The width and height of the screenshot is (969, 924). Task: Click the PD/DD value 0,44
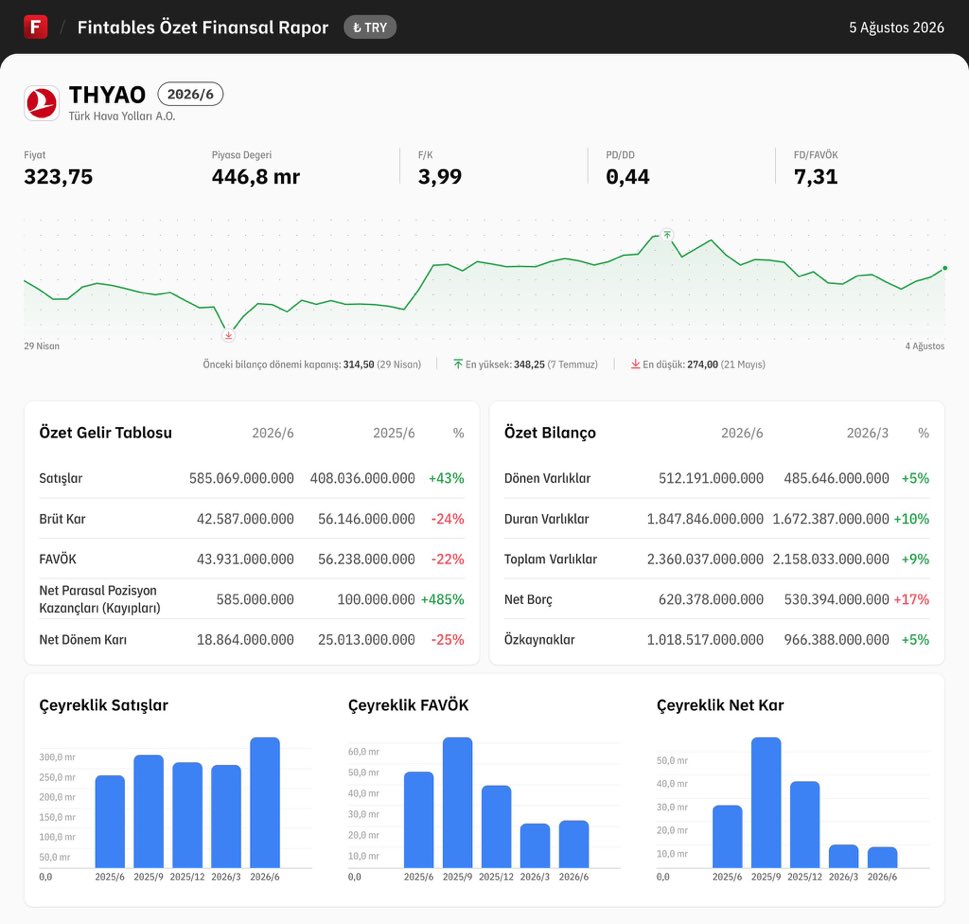coord(628,177)
